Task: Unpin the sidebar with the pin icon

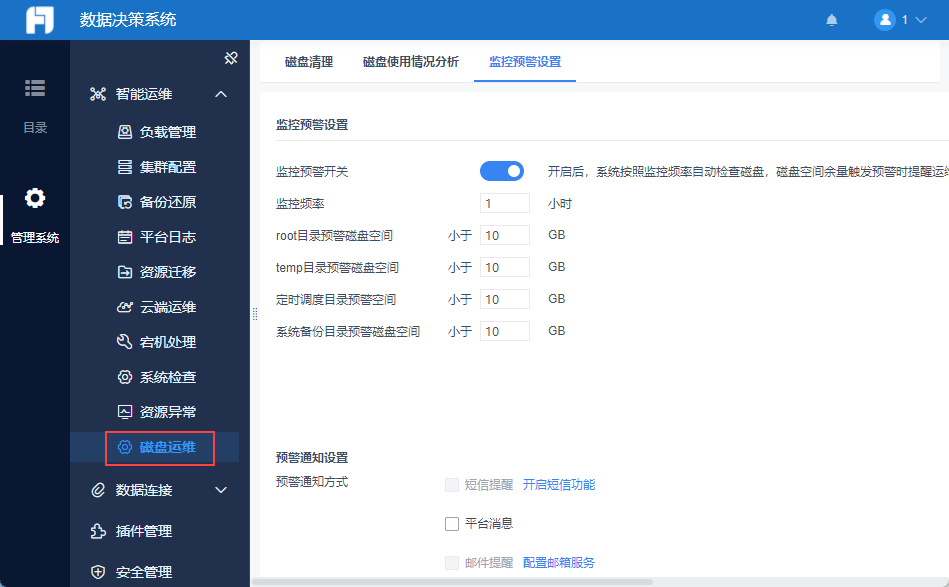Action: pos(231,58)
